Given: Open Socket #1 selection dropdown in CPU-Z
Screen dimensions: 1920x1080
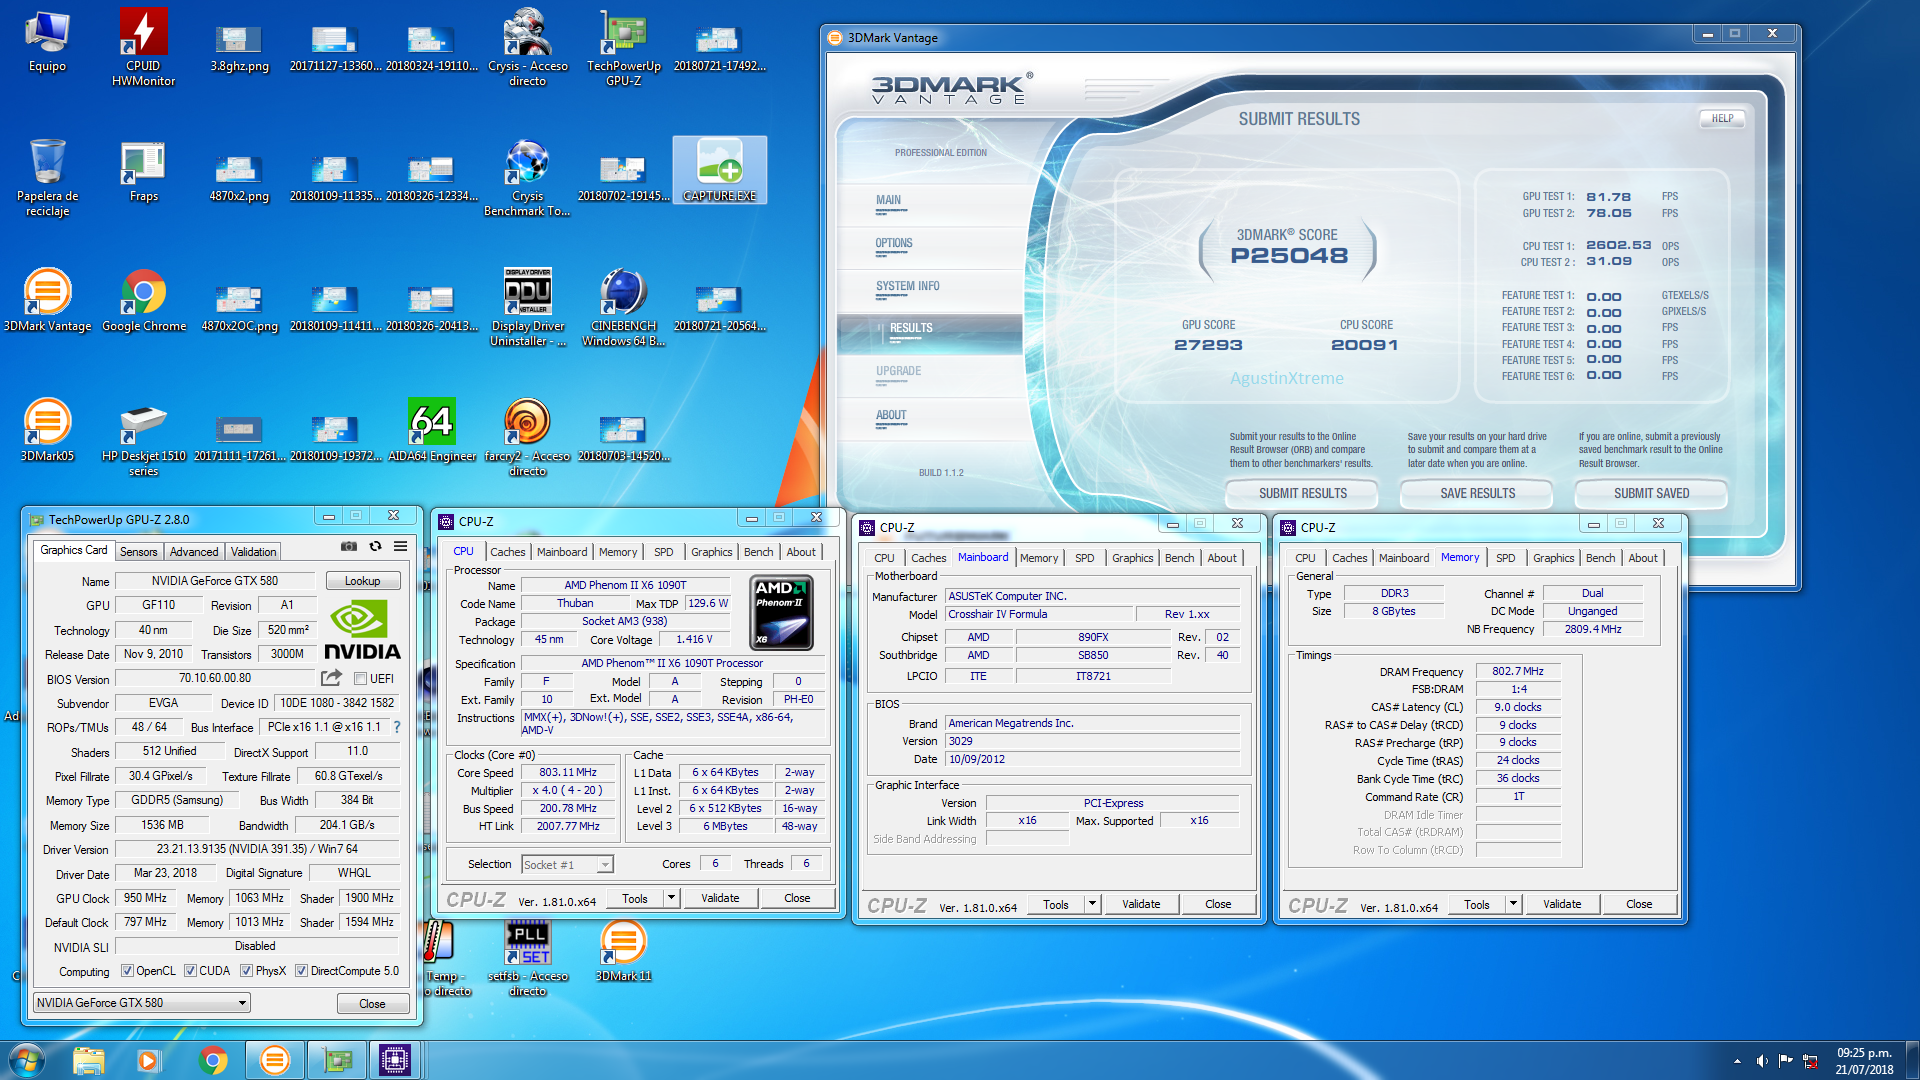Looking at the screenshot, I should coord(567,865).
